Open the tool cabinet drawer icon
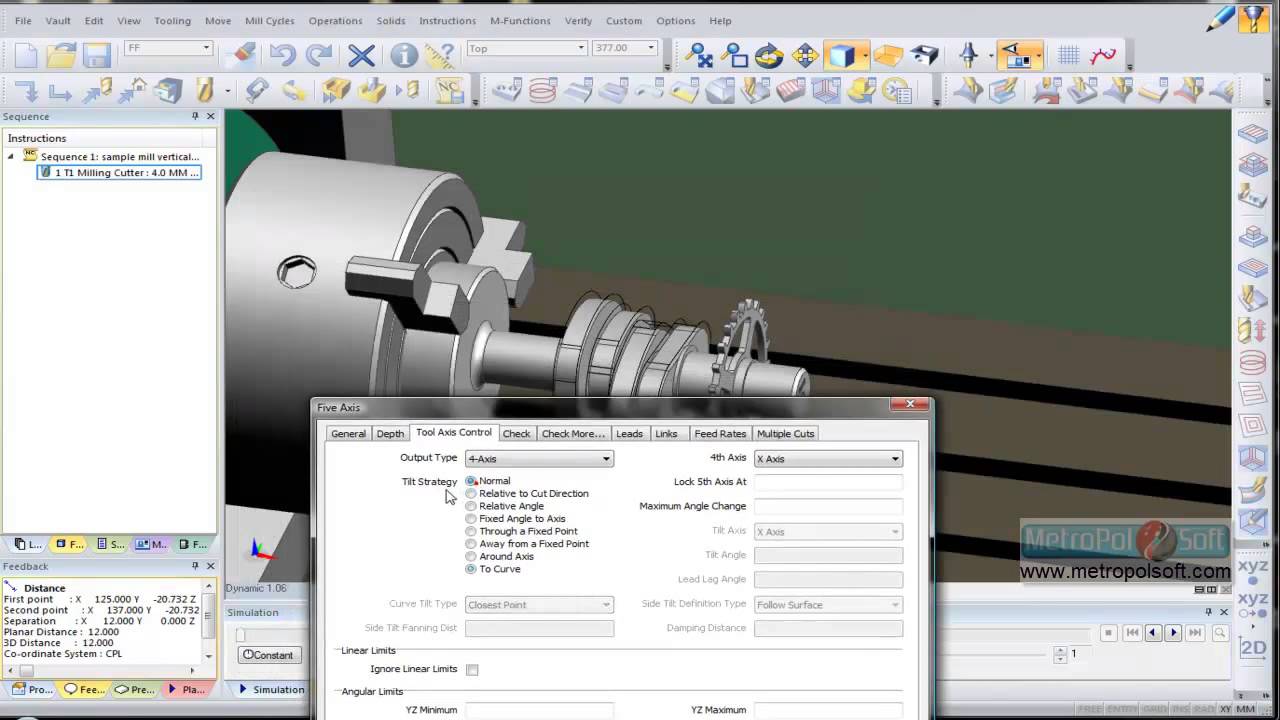Screen dimensions: 1280x720 point(168,91)
